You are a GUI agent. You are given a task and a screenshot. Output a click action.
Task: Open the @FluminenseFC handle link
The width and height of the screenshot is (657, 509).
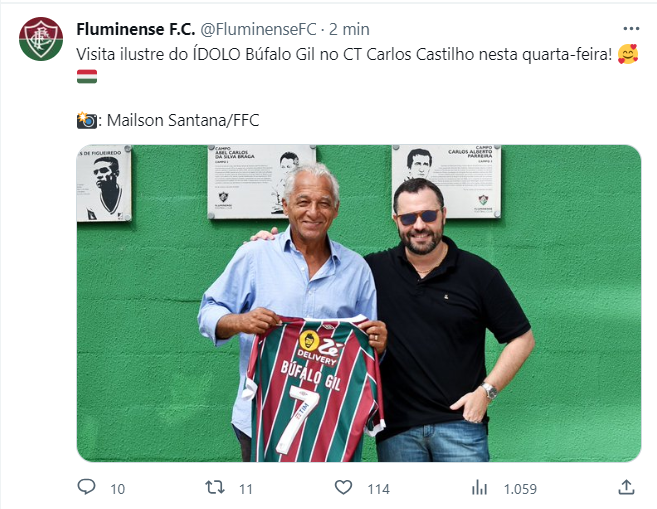point(258,29)
